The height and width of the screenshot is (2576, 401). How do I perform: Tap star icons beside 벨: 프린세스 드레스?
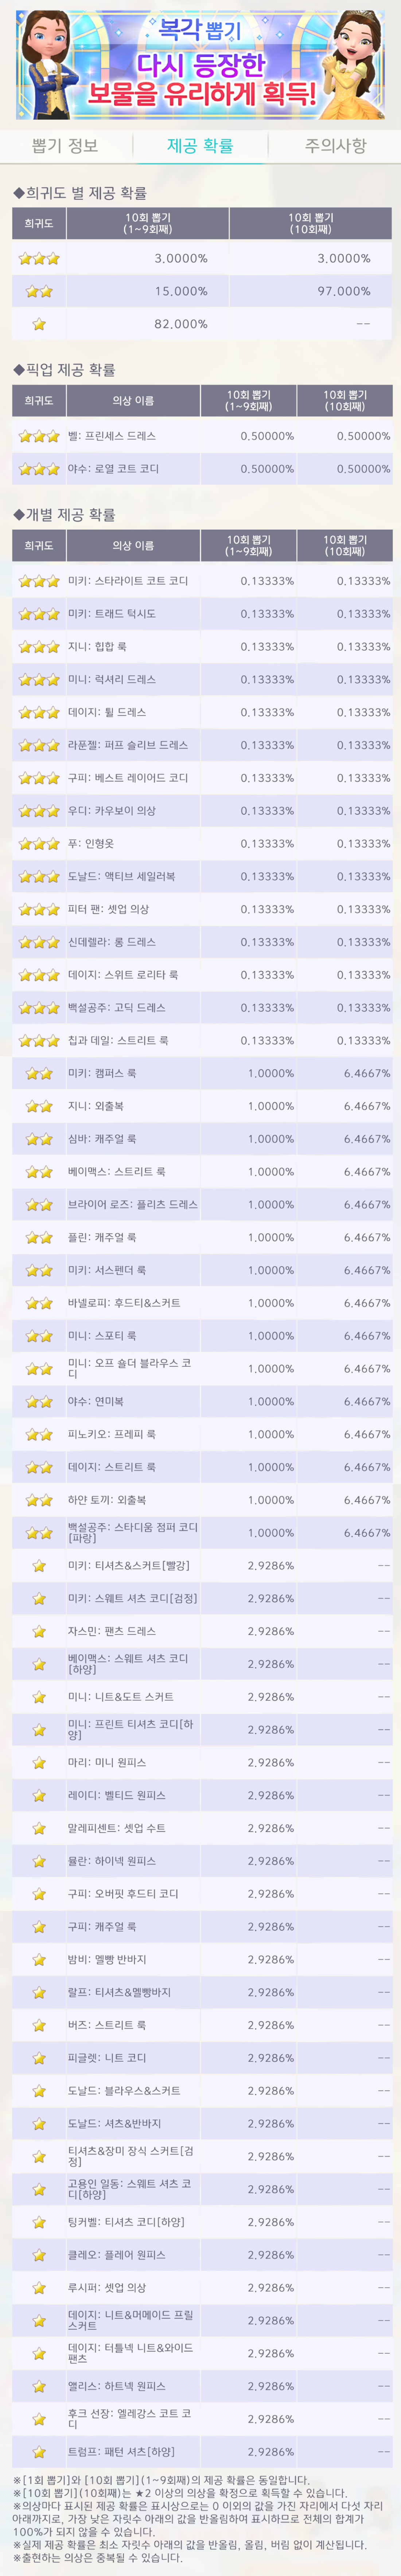pos(39,437)
